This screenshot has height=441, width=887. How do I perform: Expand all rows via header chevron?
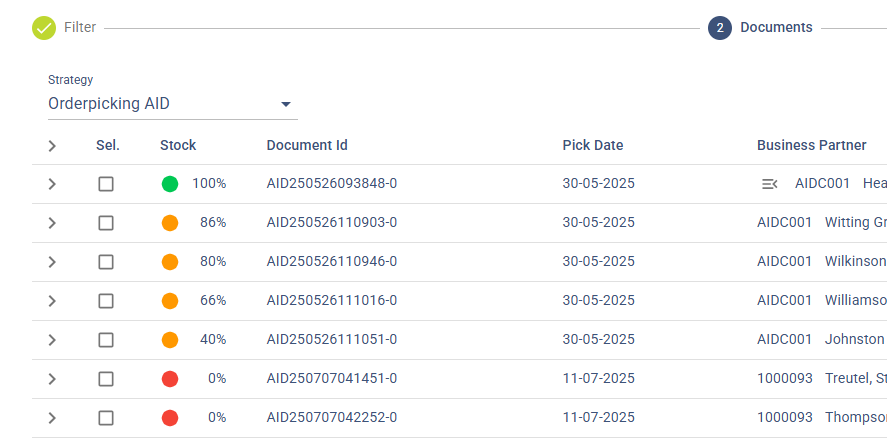tap(52, 146)
